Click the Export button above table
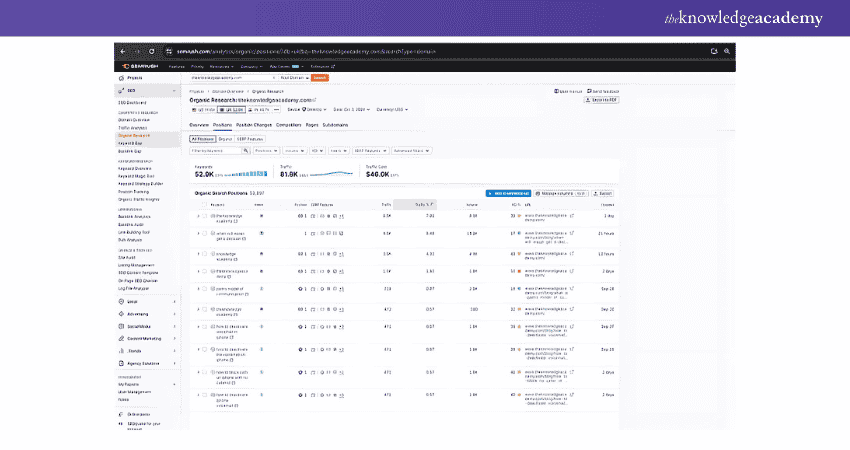 [605, 192]
